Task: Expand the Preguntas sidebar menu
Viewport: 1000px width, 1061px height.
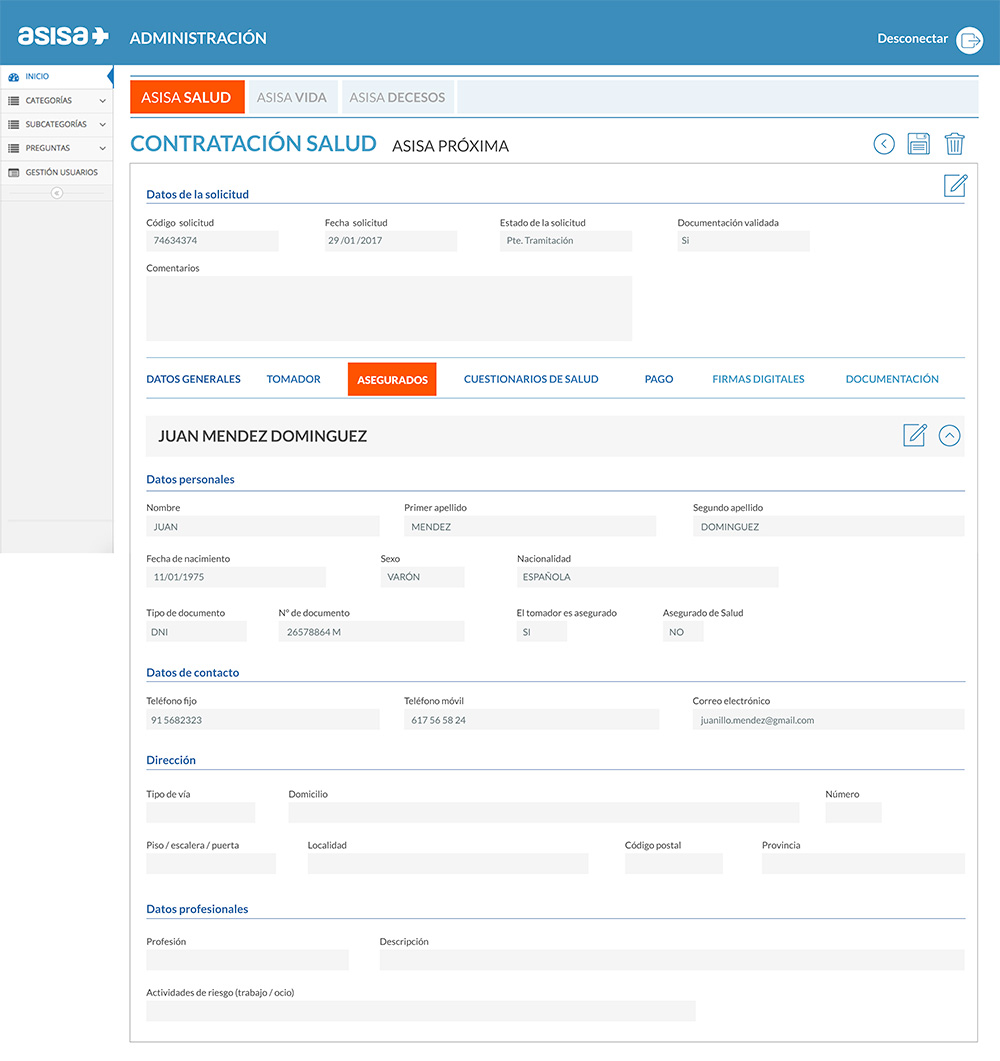Action: click(102, 149)
